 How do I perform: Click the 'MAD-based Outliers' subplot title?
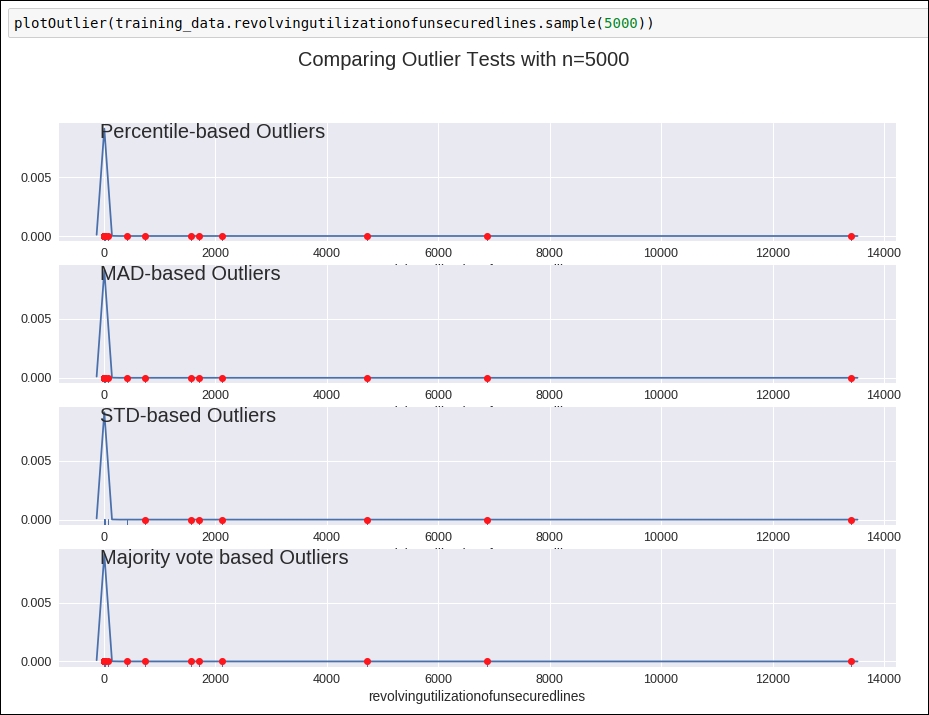pos(190,273)
